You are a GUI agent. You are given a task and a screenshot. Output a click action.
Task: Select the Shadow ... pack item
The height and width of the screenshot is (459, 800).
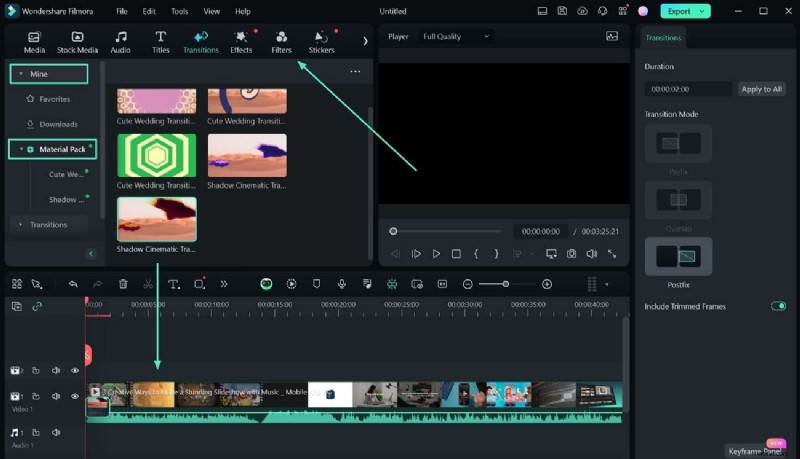tap(67, 199)
